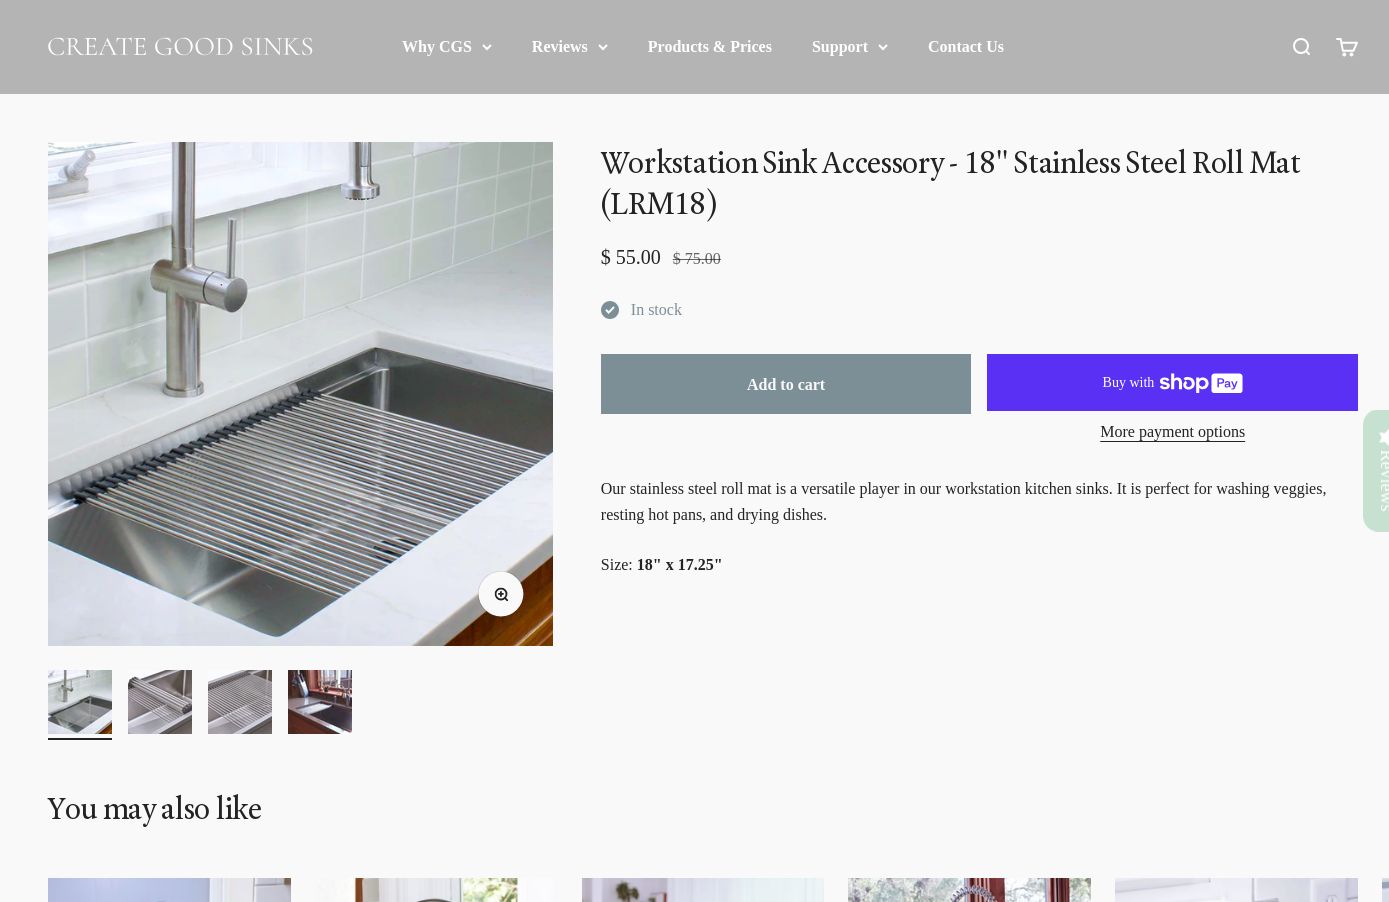The width and height of the screenshot is (1389, 902).
Task: Open the shopping cart icon
Action: tap(1346, 47)
